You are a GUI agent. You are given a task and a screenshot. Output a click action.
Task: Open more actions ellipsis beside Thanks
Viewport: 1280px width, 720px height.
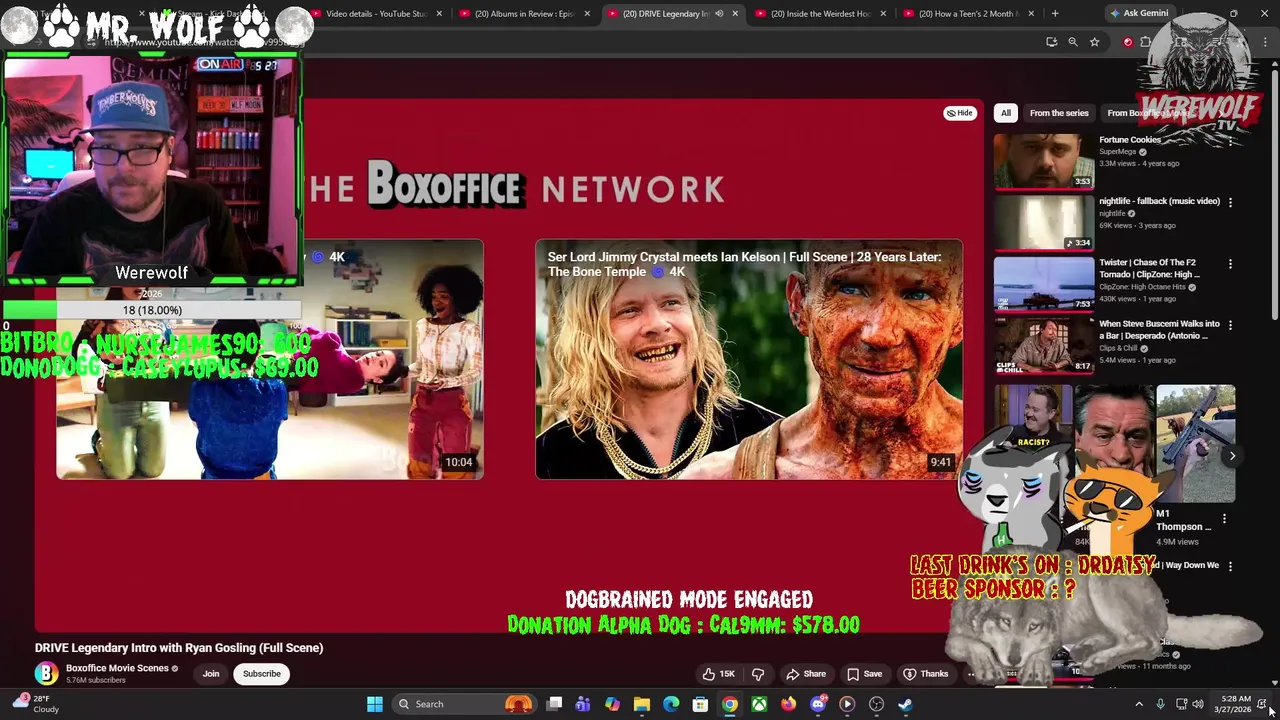(x=971, y=674)
